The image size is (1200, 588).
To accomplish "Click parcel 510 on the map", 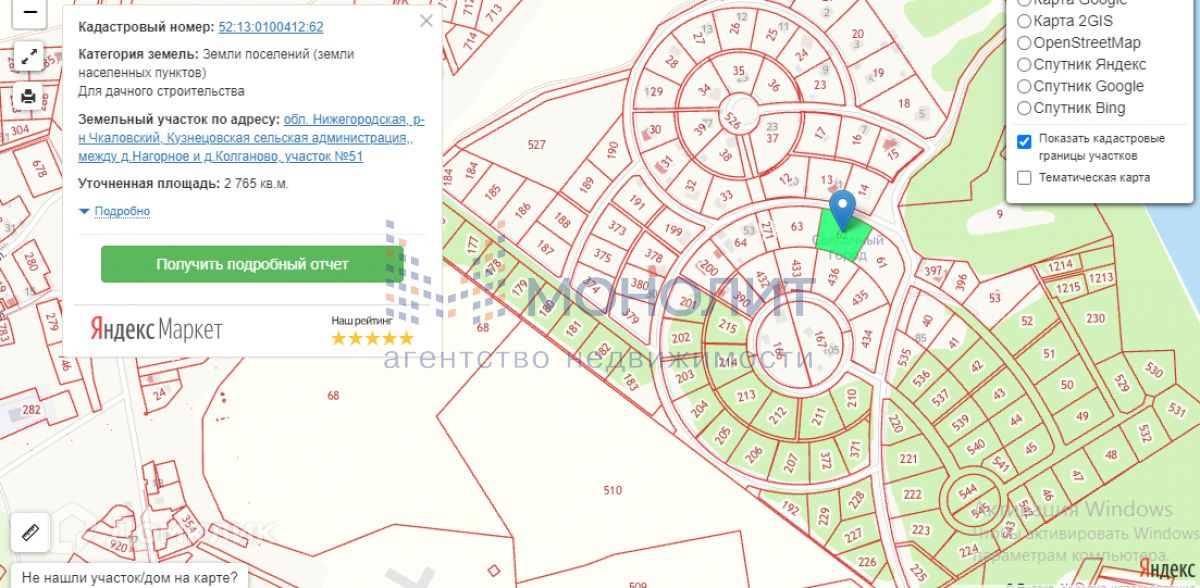I will (x=613, y=490).
